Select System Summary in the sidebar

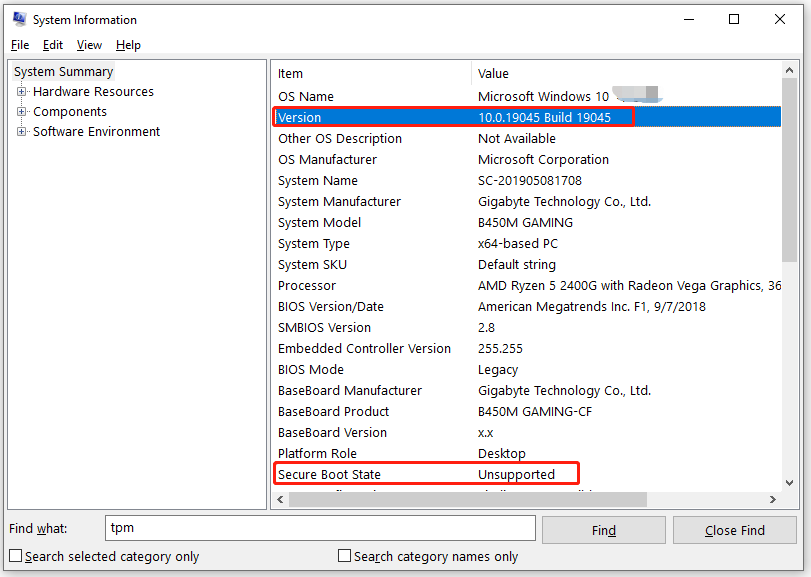(63, 71)
